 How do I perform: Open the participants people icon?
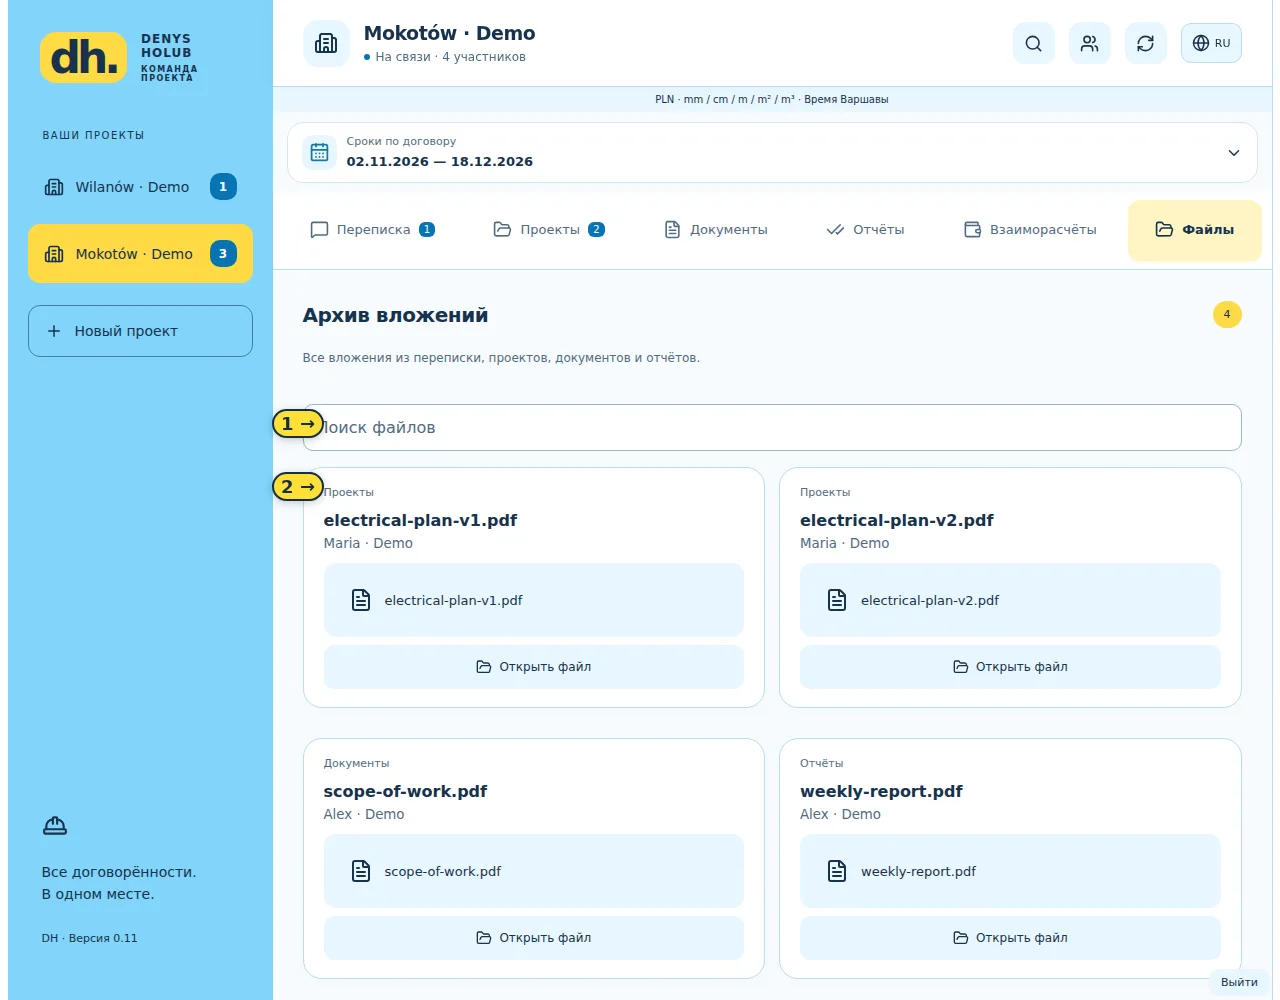tap(1089, 43)
